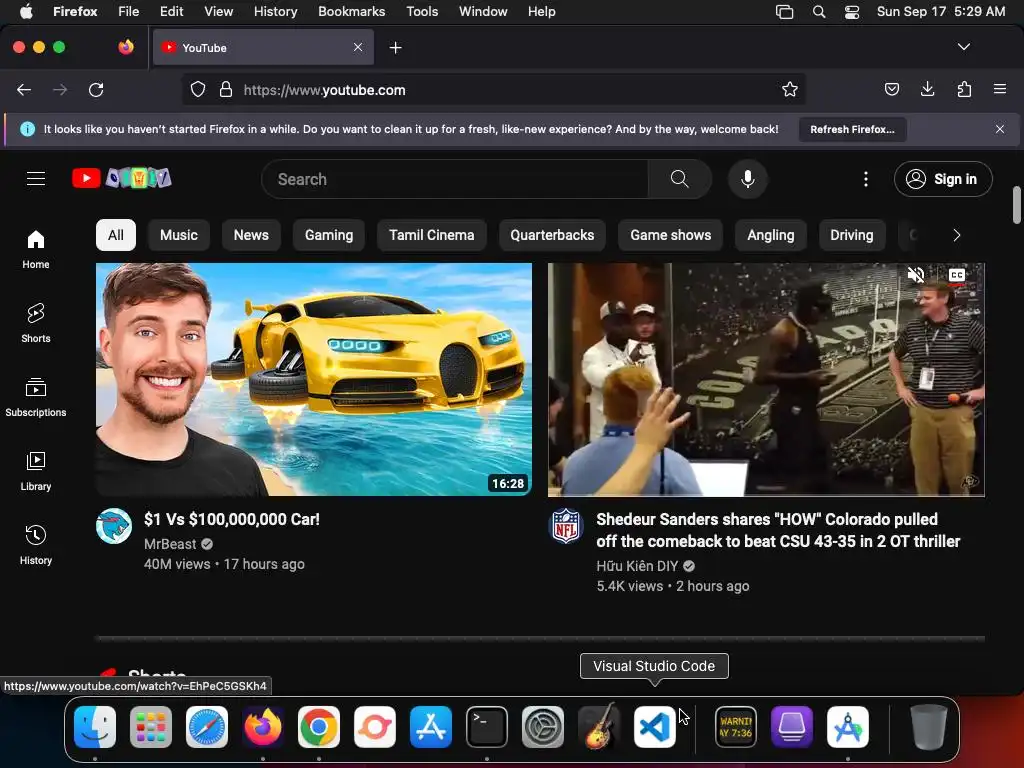
Task: Open the Firefox downloads panel
Action: pyautogui.click(x=927, y=89)
